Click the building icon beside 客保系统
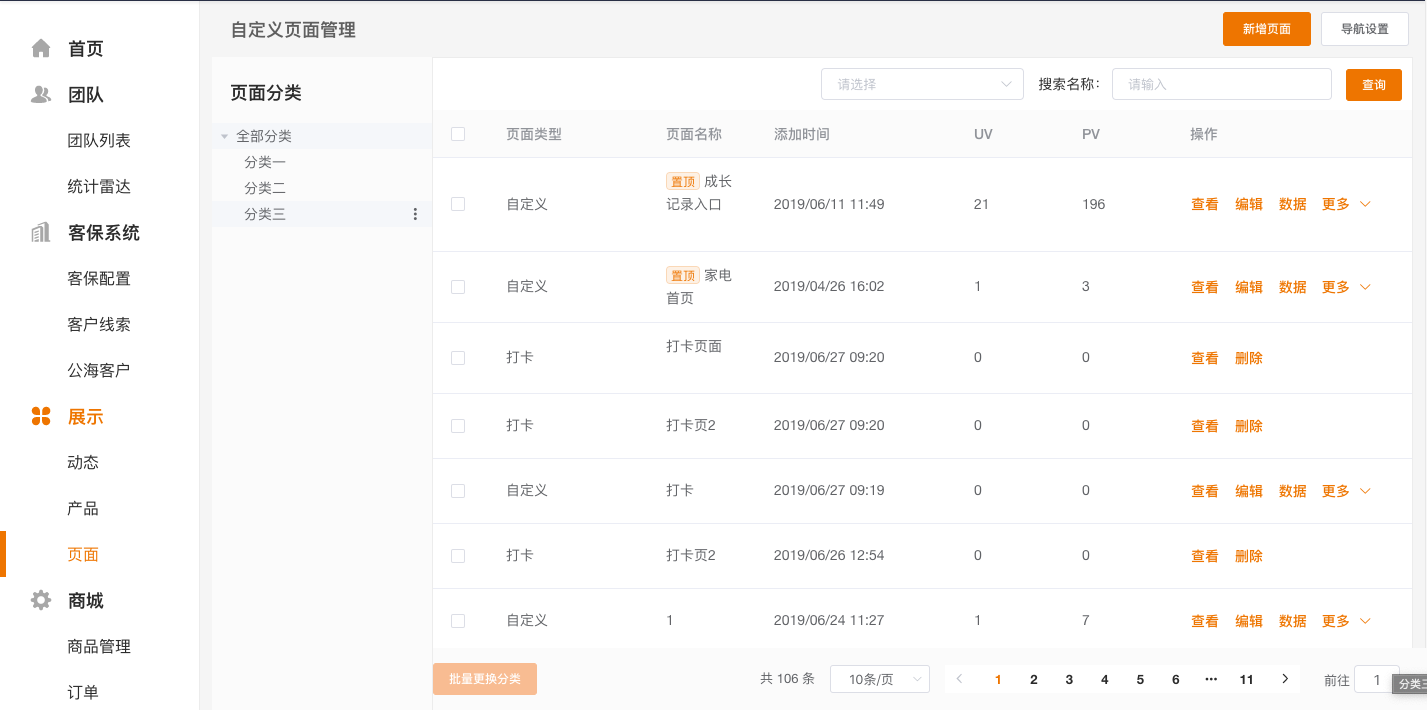The width and height of the screenshot is (1427, 710). point(41,232)
